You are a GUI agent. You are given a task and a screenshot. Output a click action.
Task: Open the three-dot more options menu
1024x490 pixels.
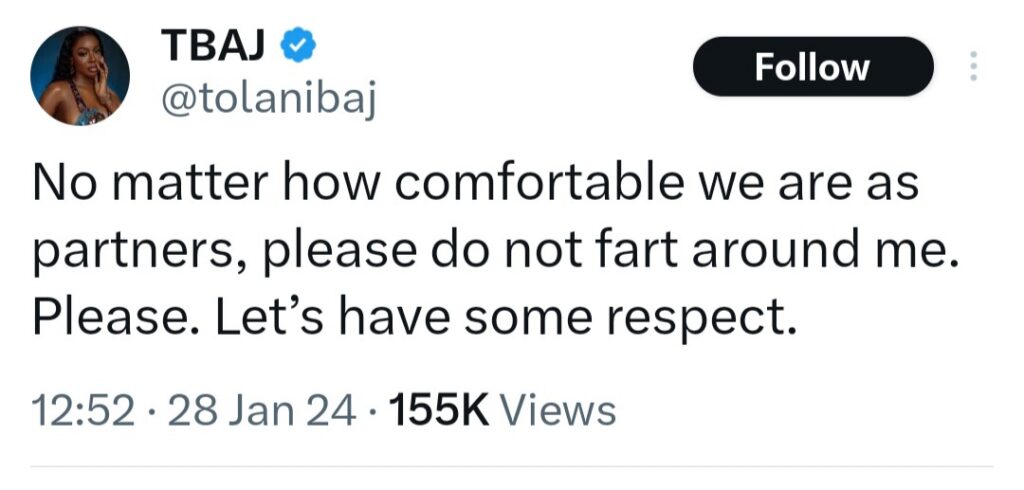pos(975,67)
